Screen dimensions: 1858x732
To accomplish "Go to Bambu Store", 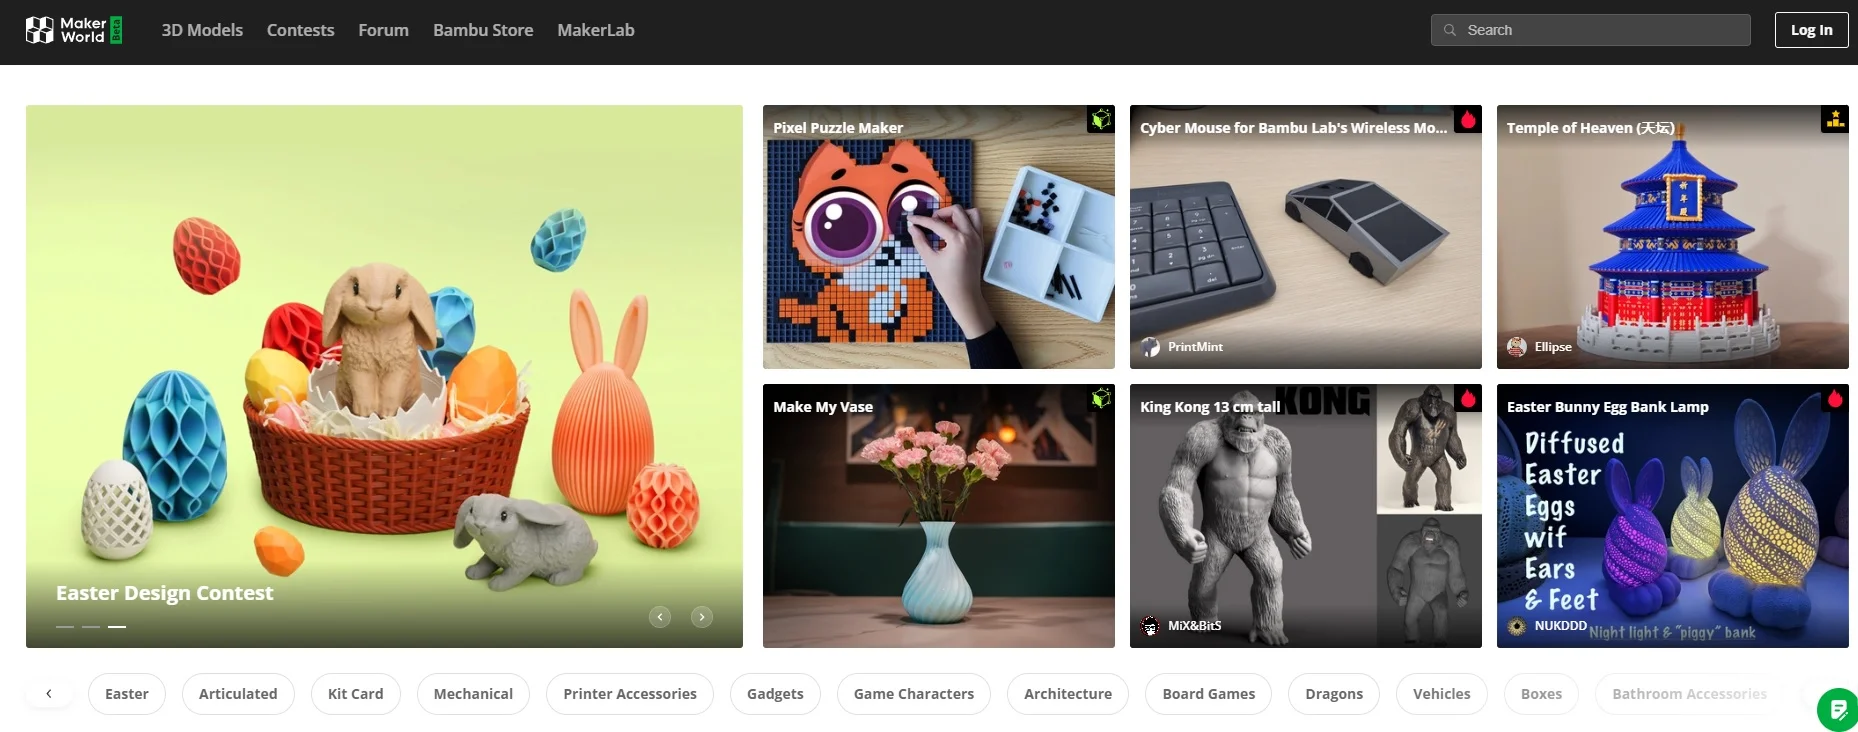I will point(483,30).
